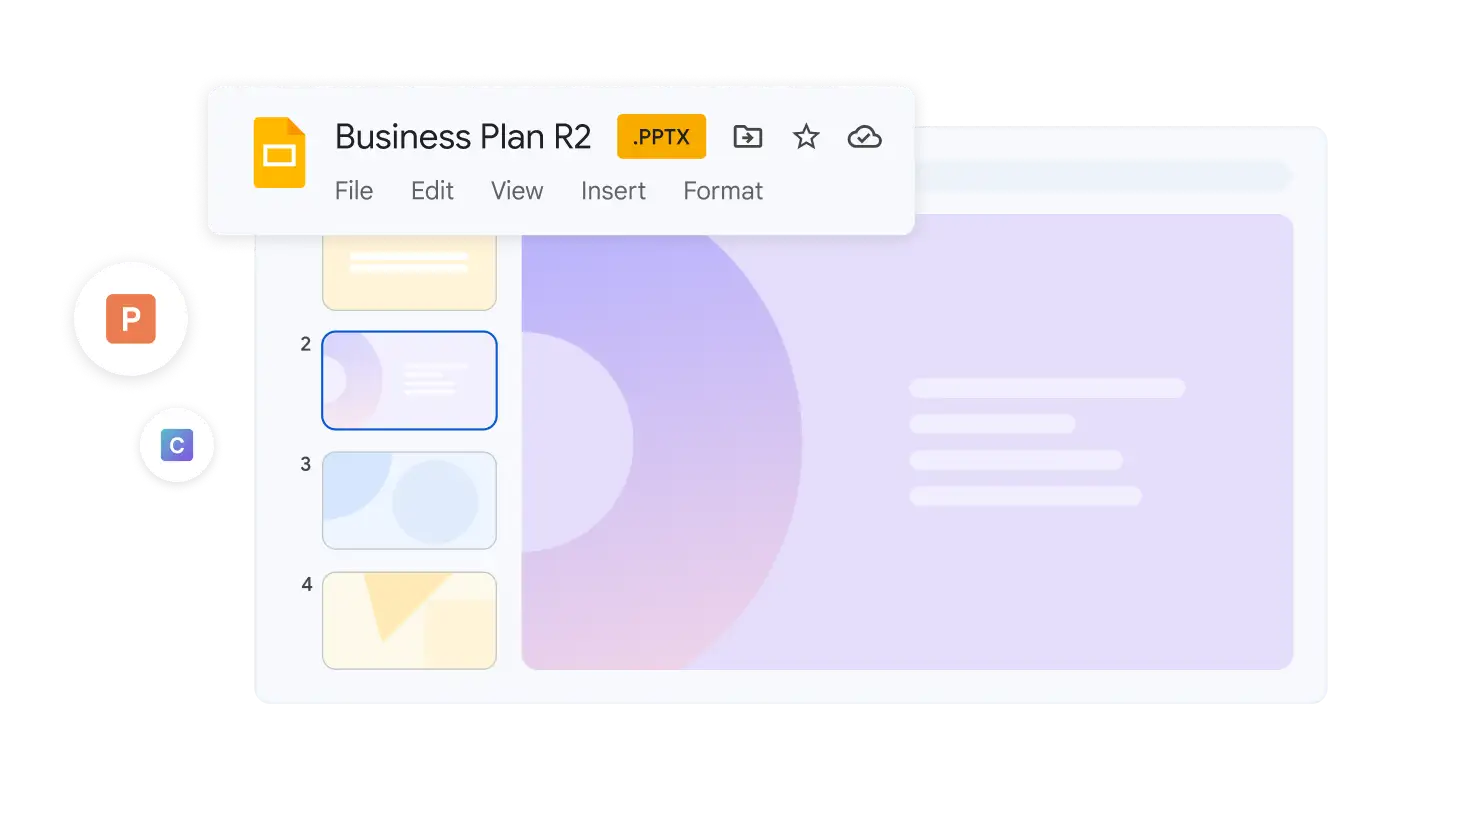
Task: Click the Business Plan R2 title
Action: pyautogui.click(x=463, y=137)
